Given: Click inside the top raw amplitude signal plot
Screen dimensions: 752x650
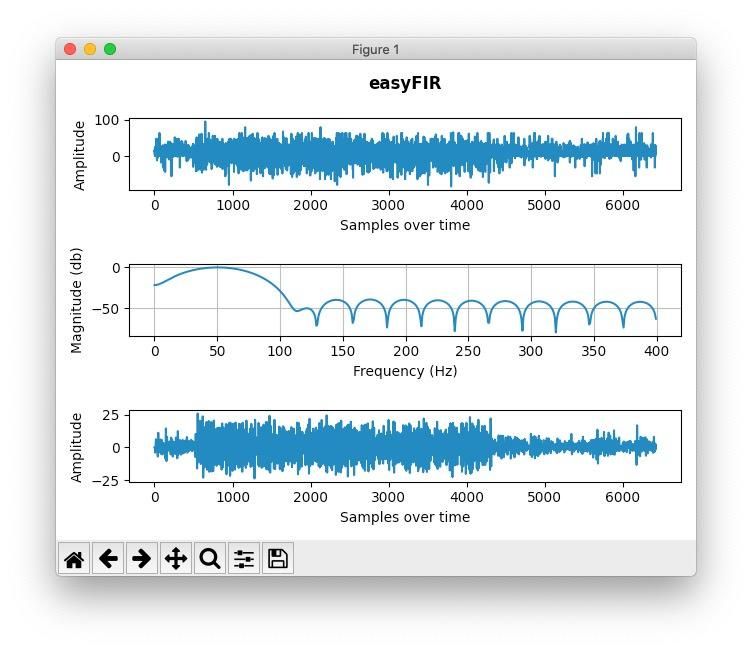Looking at the screenshot, I should (x=405, y=154).
